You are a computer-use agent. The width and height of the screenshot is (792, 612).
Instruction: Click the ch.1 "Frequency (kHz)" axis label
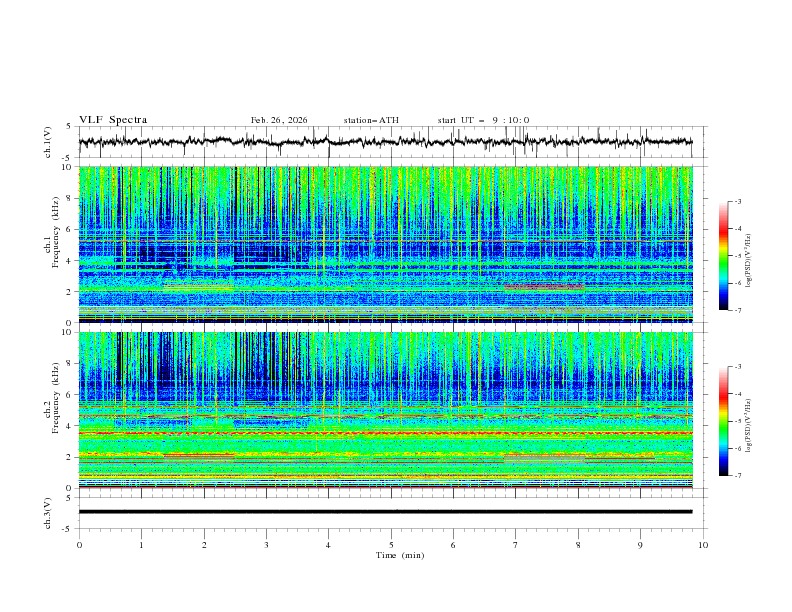point(56,232)
